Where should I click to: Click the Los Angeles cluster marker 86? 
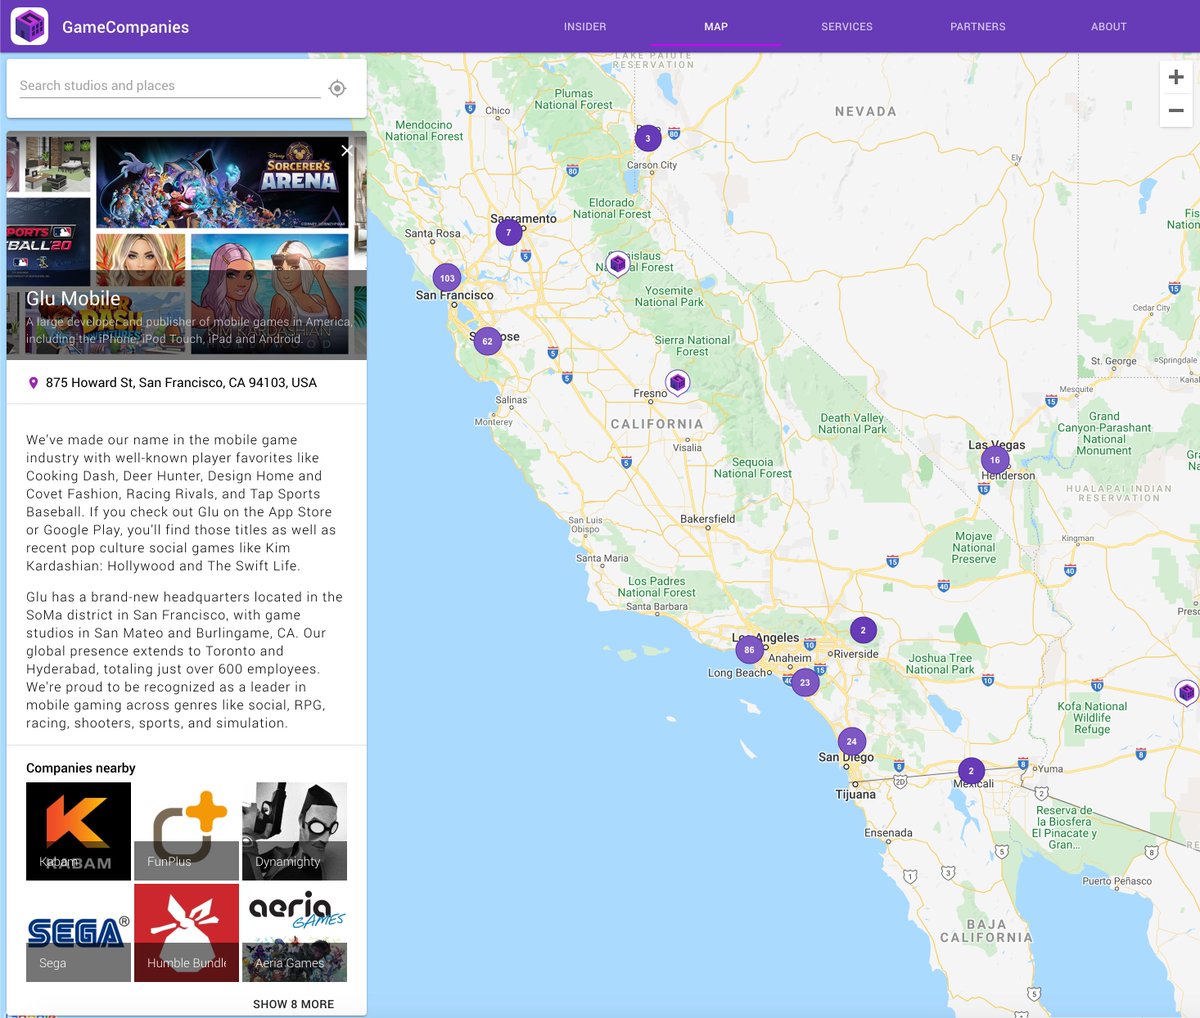tap(749, 650)
